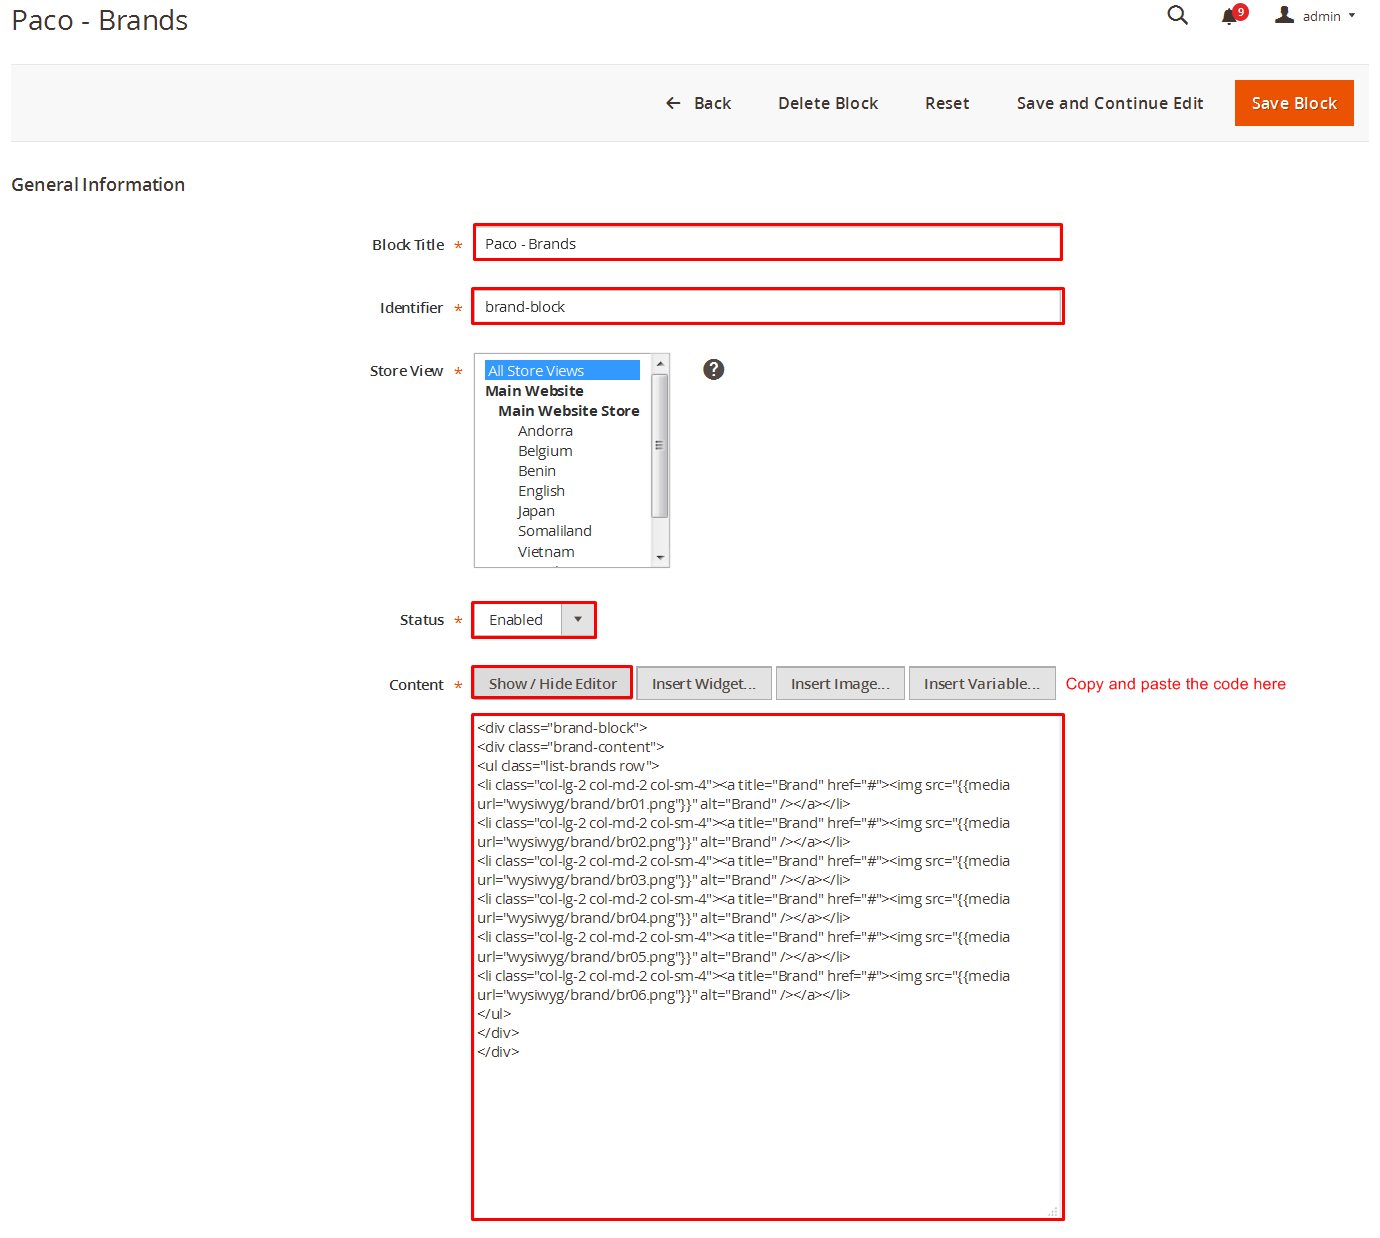This screenshot has width=1380, height=1238.
Task: Select Japan store view
Action: tap(536, 511)
